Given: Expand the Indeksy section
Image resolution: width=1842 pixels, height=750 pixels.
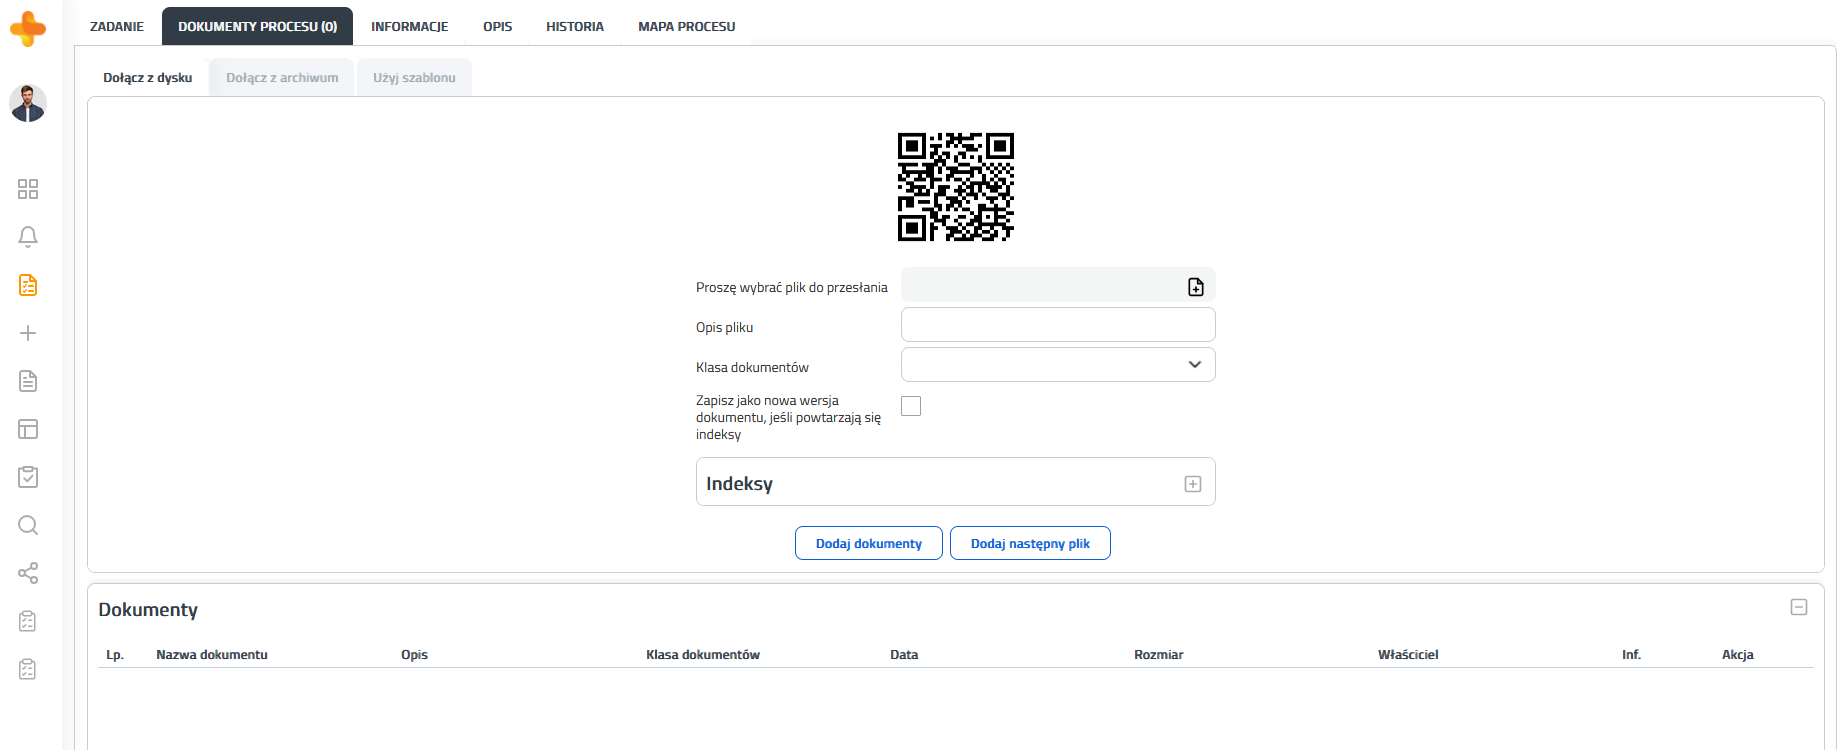Looking at the screenshot, I should (1193, 484).
